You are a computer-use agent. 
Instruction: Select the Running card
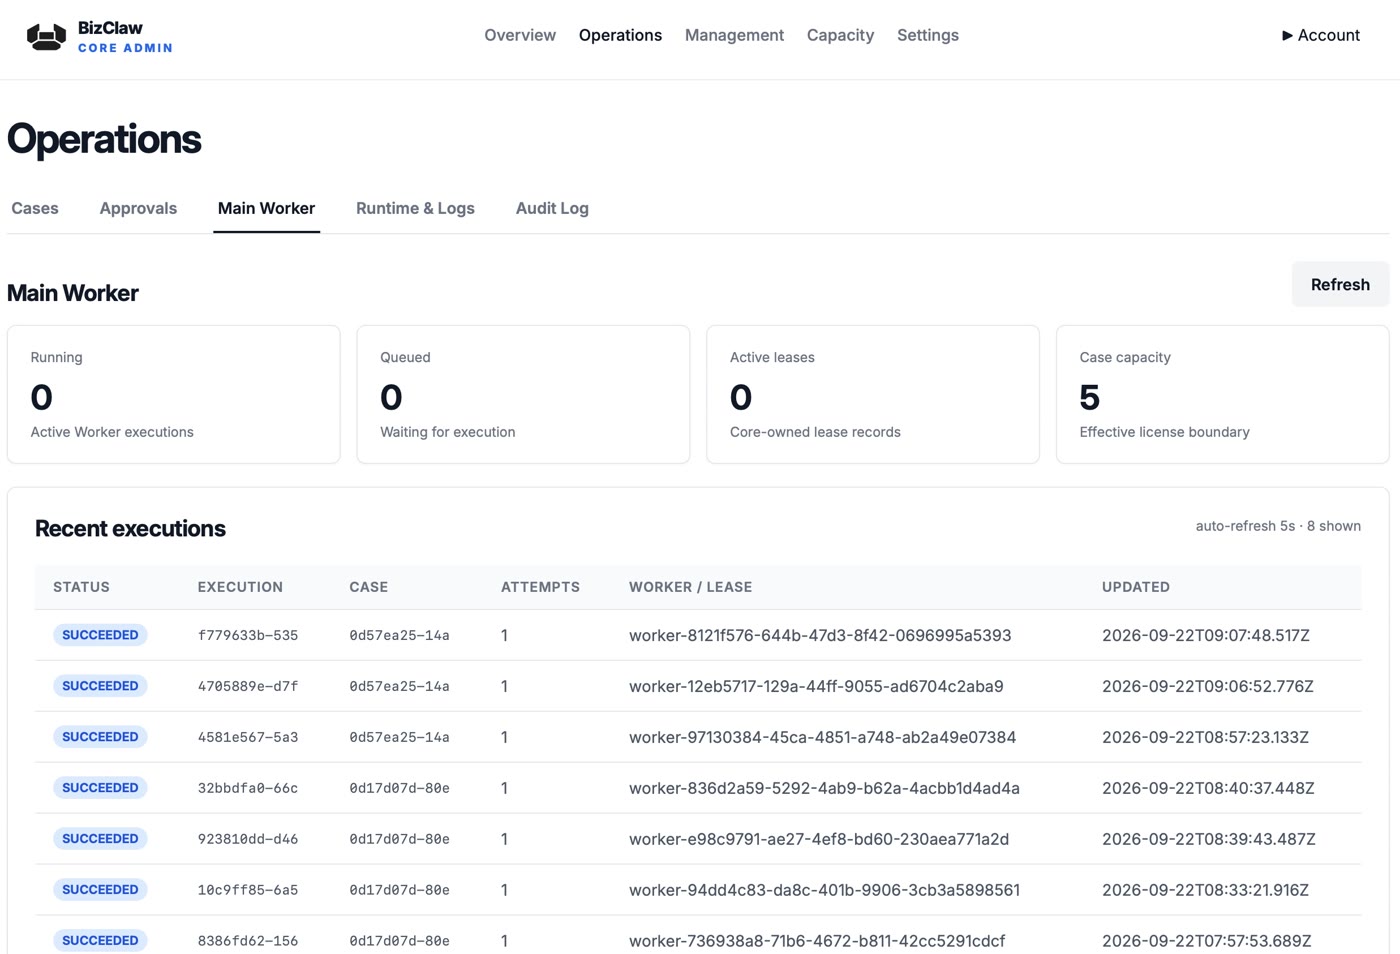(x=174, y=394)
